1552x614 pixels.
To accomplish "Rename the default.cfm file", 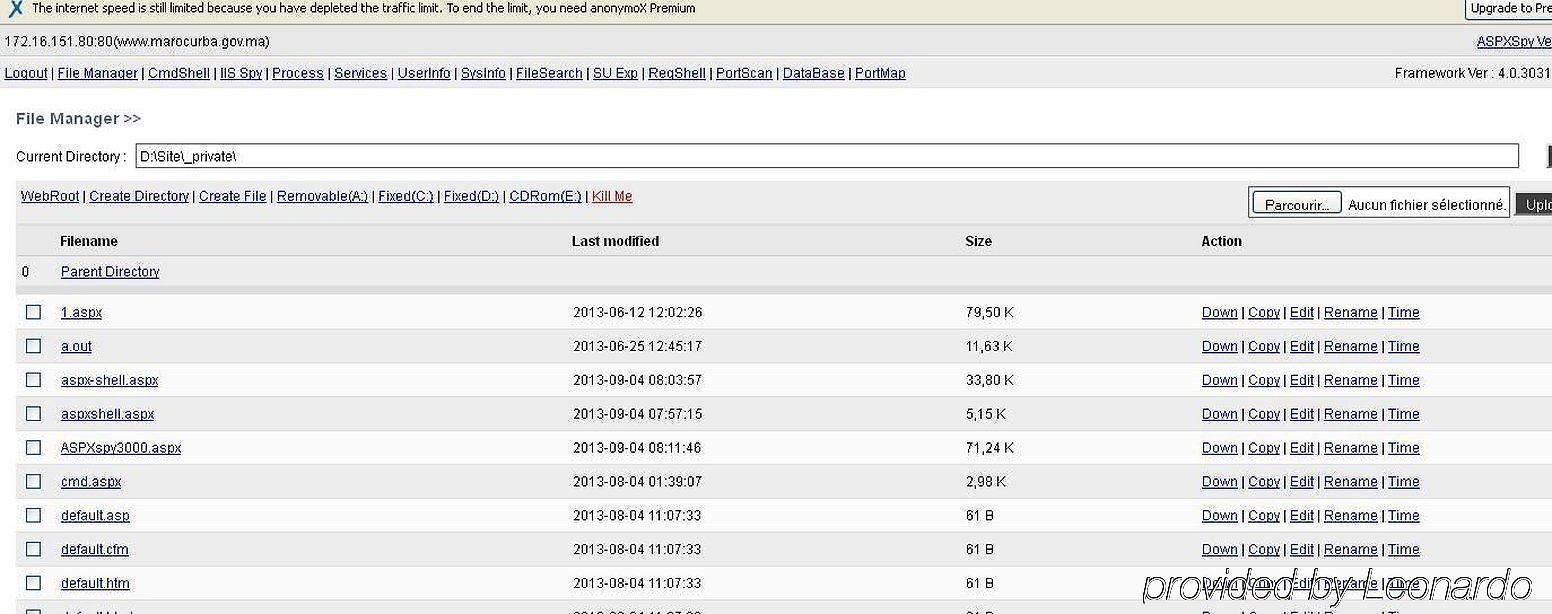I will point(1350,549).
